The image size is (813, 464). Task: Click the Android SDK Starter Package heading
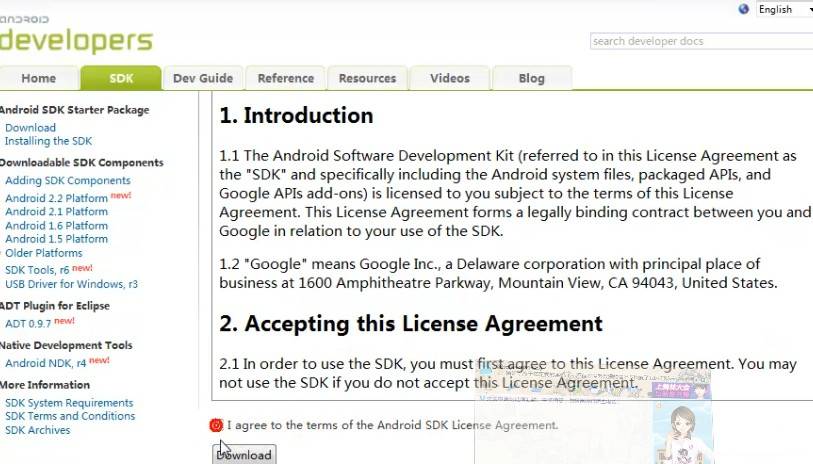tap(75, 110)
